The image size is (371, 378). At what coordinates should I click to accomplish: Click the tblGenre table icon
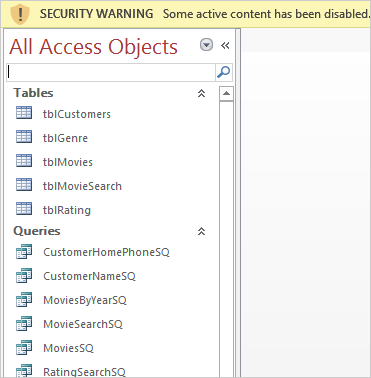click(24, 137)
